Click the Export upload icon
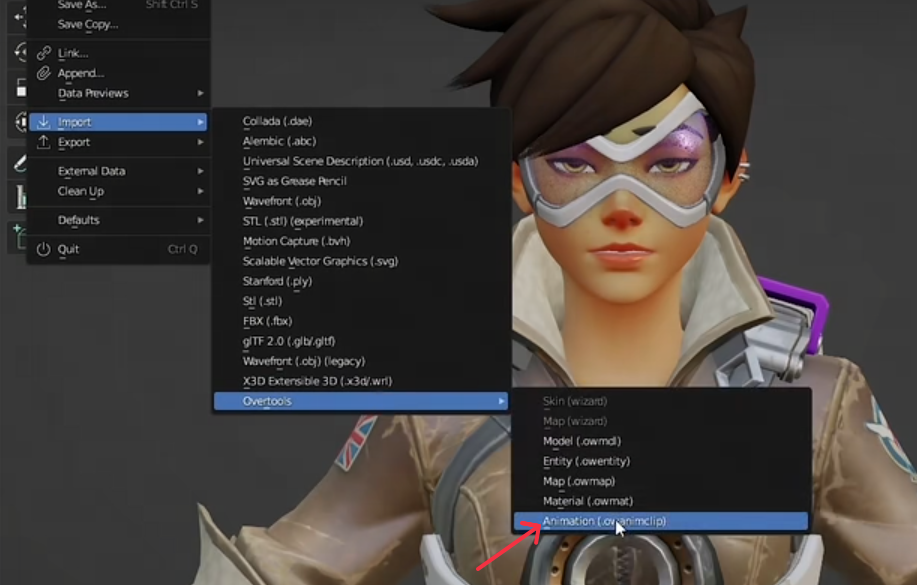Screen dimensions: 917x585 point(44,142)
